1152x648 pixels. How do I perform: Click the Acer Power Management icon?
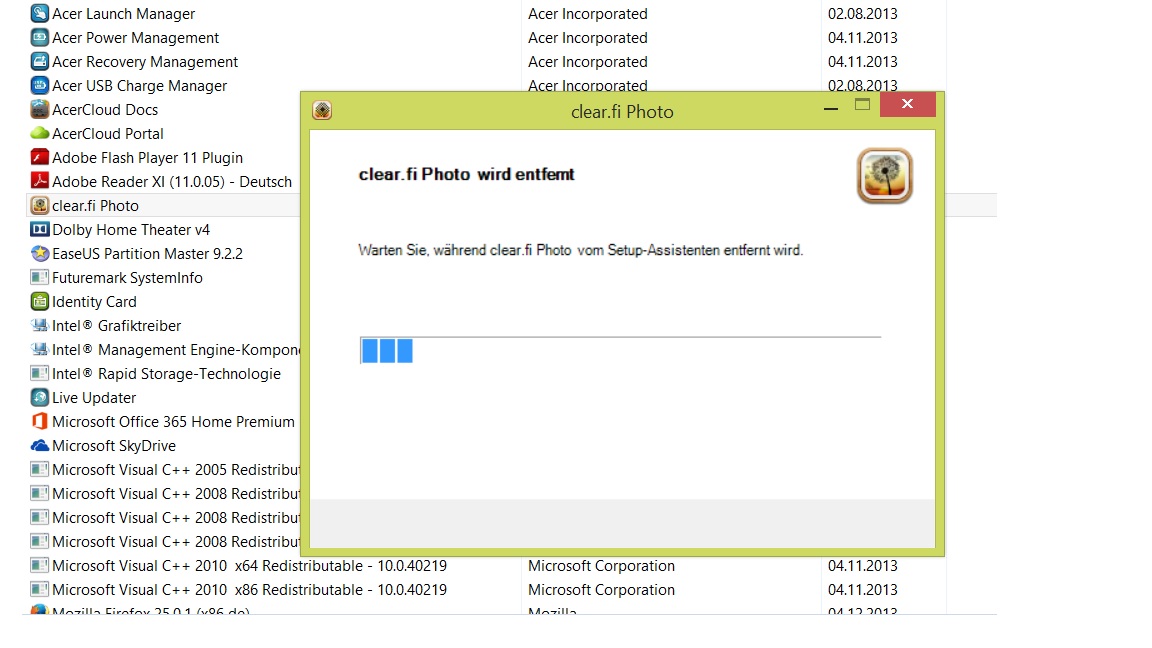[x=40, y=37]
